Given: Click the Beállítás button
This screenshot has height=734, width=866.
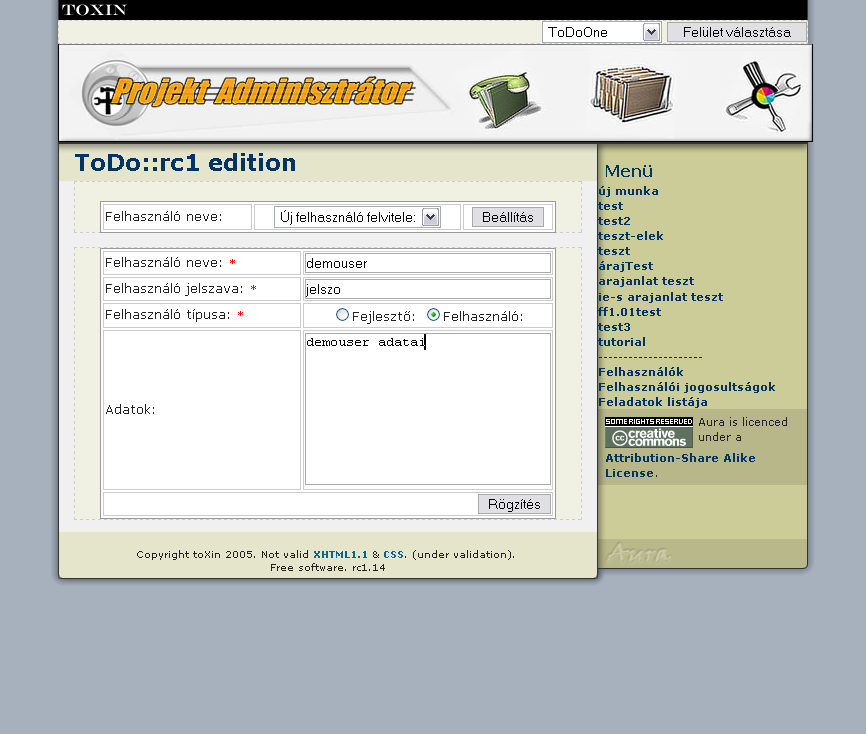Looking at the screenshot, I should 508,217.
